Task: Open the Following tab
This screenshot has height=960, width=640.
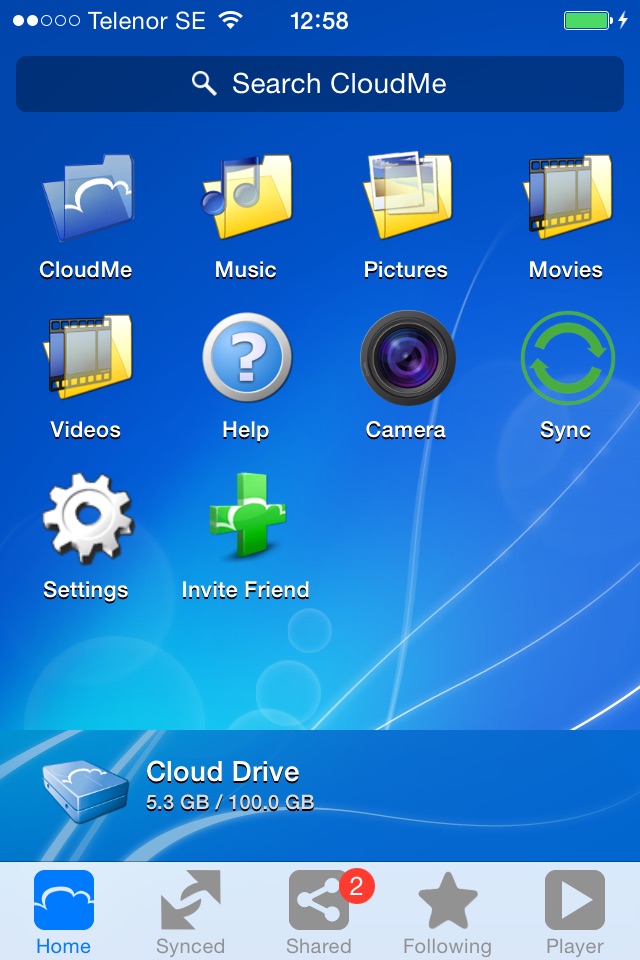Action: 448,912
